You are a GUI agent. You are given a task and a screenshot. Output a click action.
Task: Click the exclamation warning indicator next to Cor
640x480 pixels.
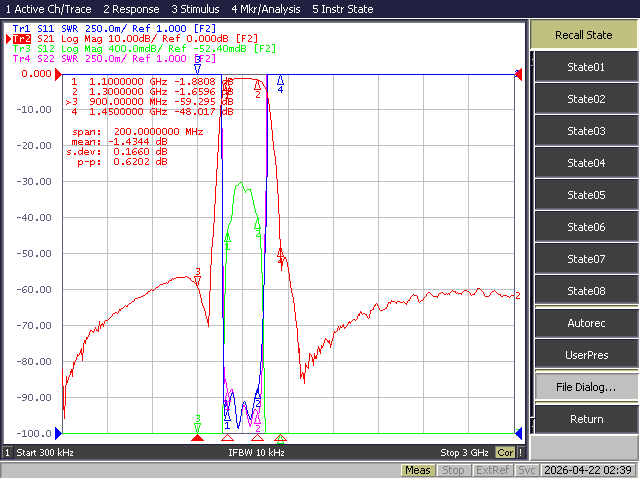(x=520, y=452)
